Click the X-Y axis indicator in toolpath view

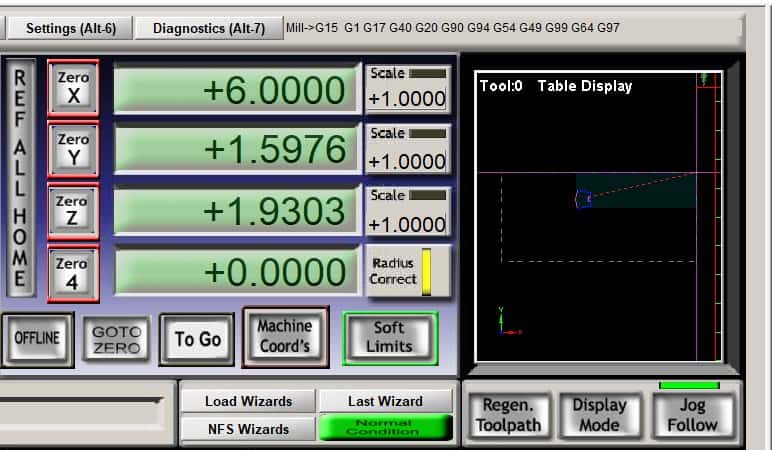tap(509, 322)
